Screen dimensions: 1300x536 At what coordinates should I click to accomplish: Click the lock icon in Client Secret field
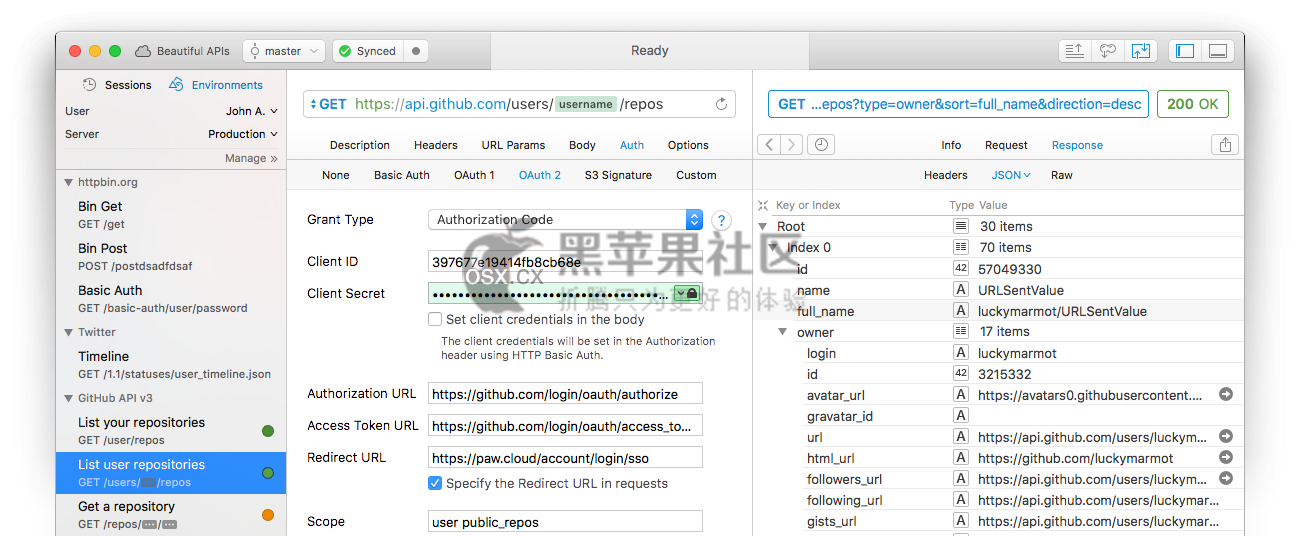pyautogui.click(x=692, y=293)
